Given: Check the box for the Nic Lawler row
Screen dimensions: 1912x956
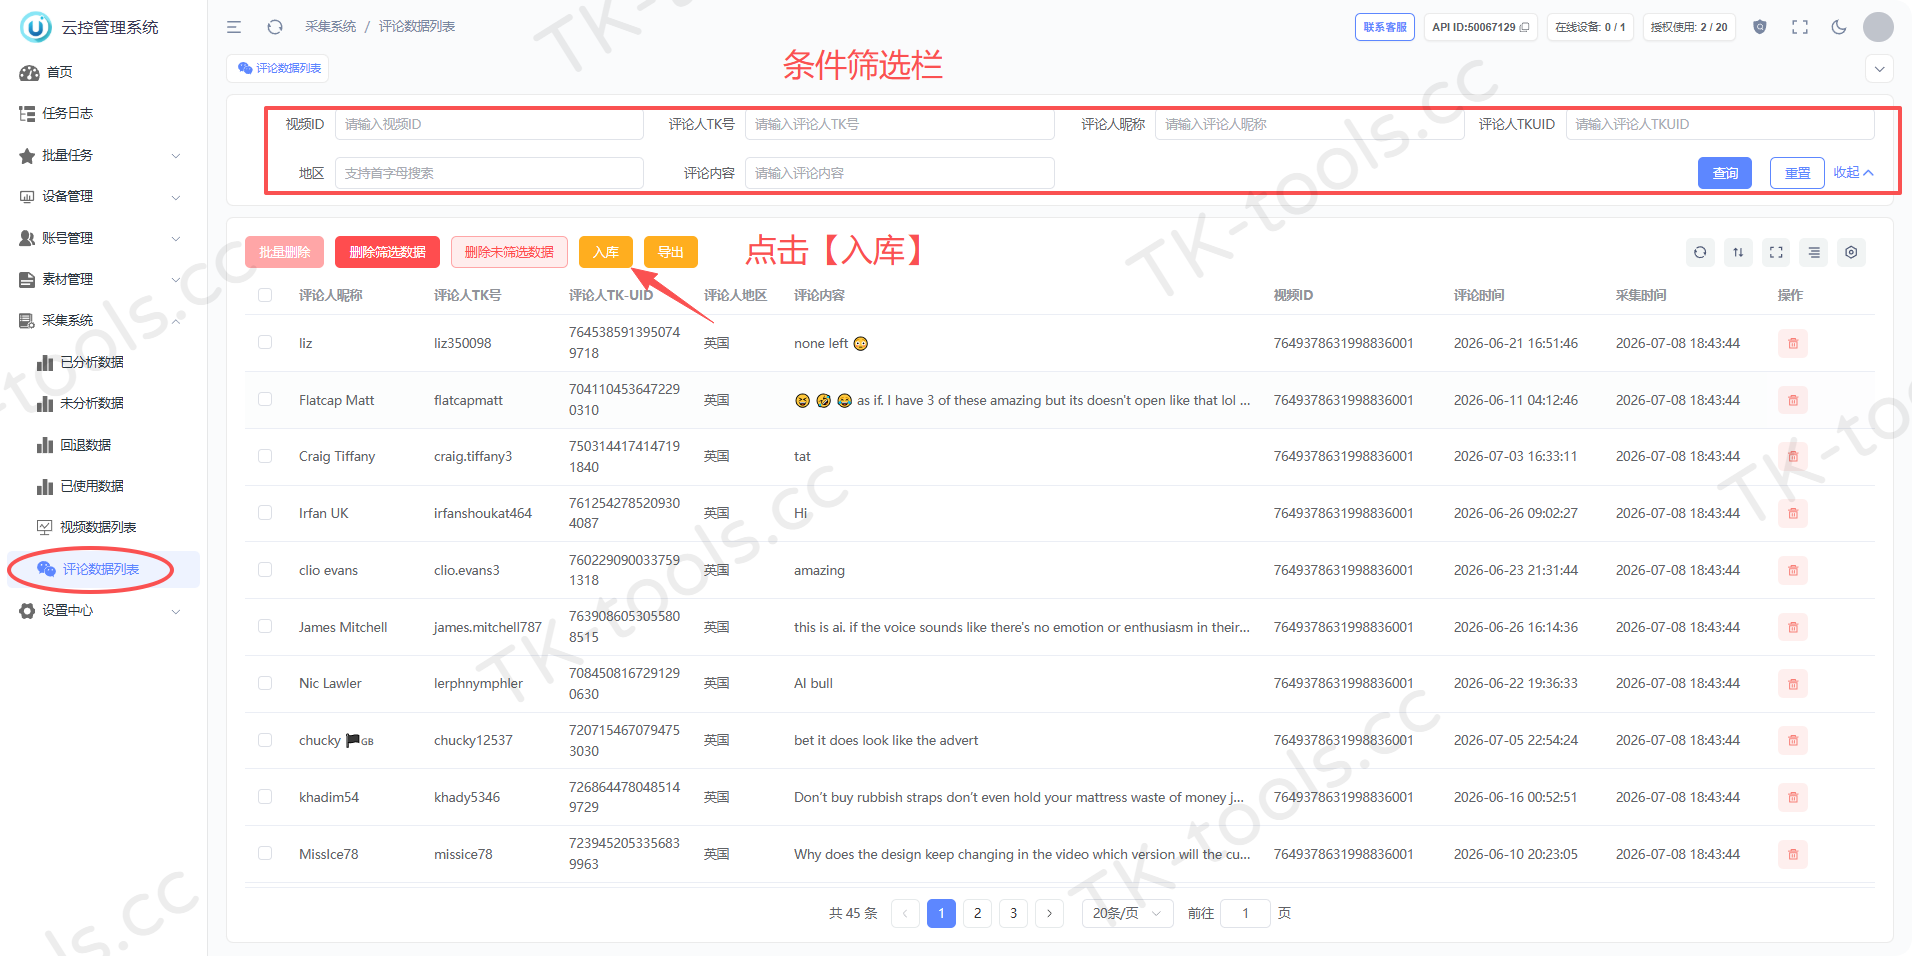Looking at the screenshot, I should (x=265, y=683).
